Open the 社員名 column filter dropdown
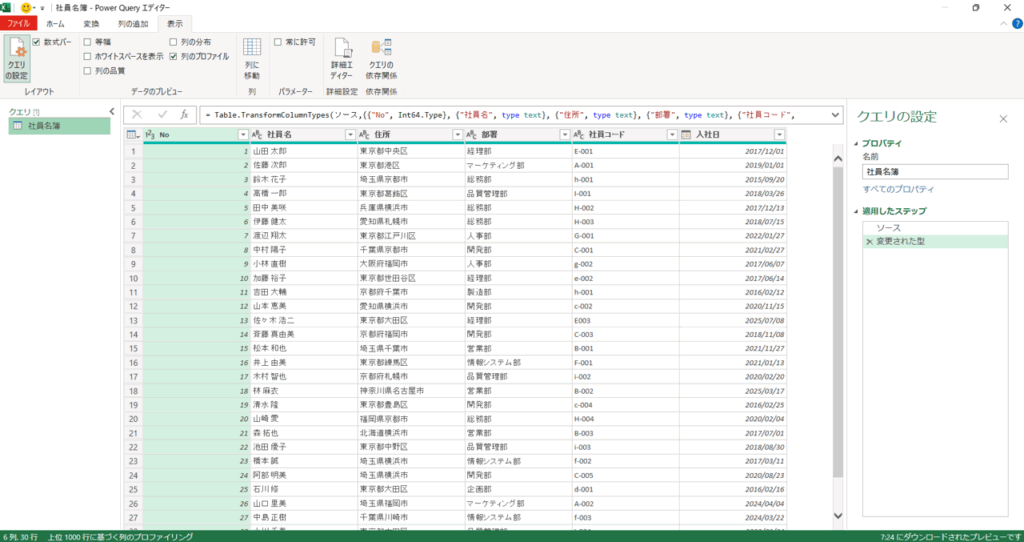The image size is (1024, 542). pos(349,134)
